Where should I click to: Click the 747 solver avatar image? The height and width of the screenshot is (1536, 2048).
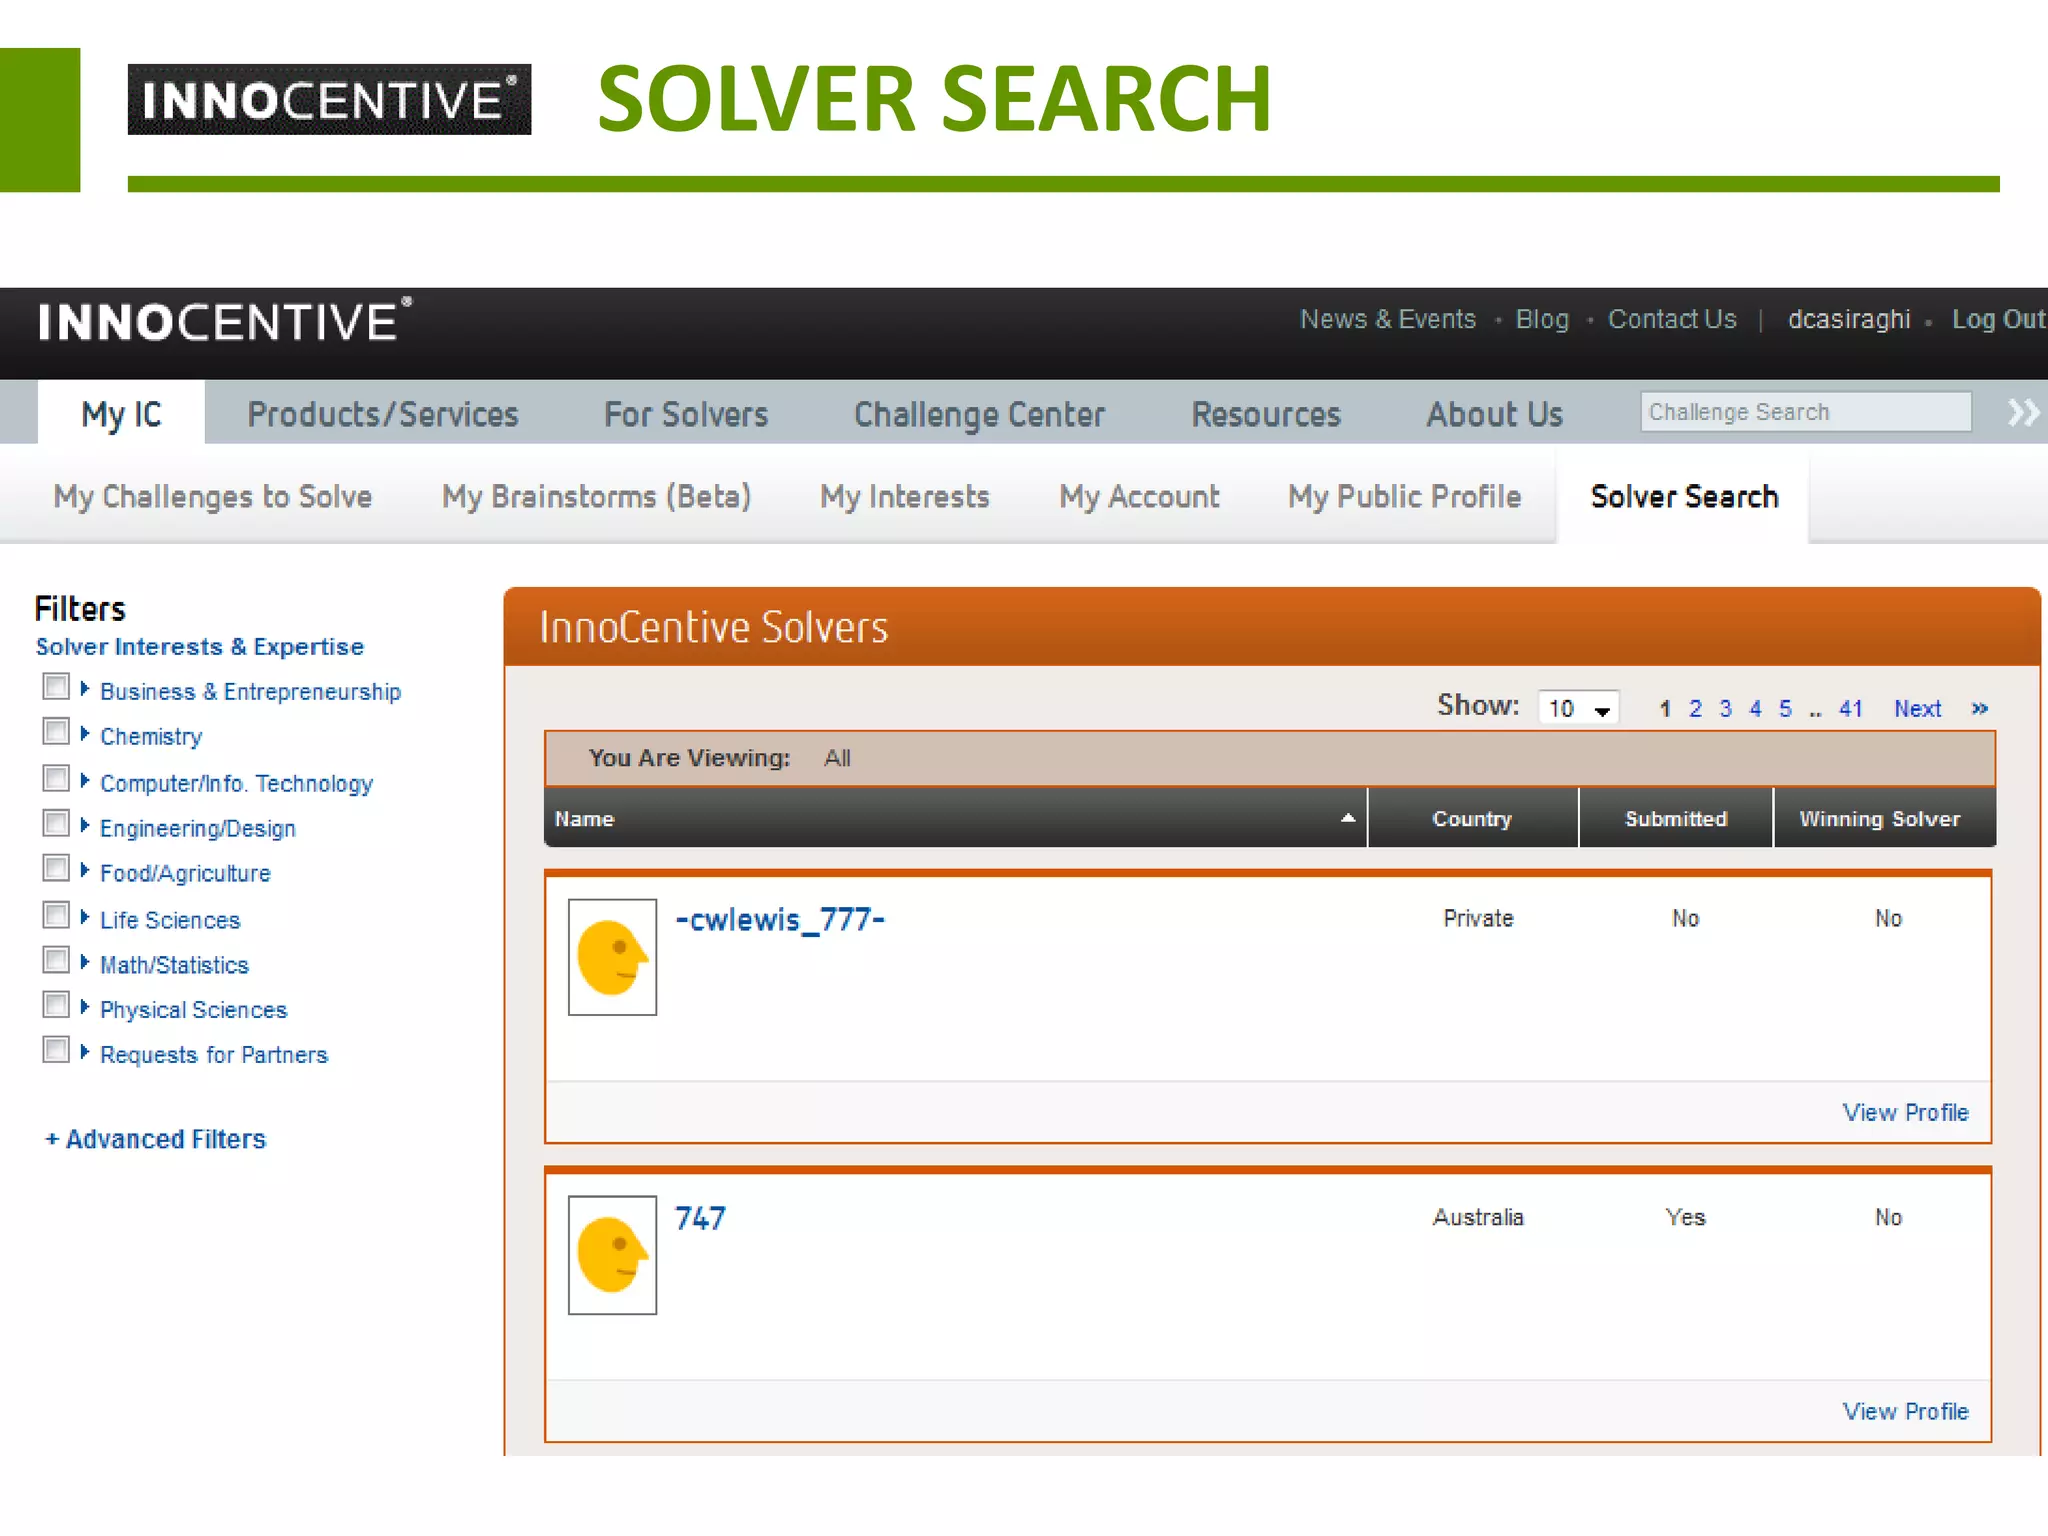pos(612,1255)
